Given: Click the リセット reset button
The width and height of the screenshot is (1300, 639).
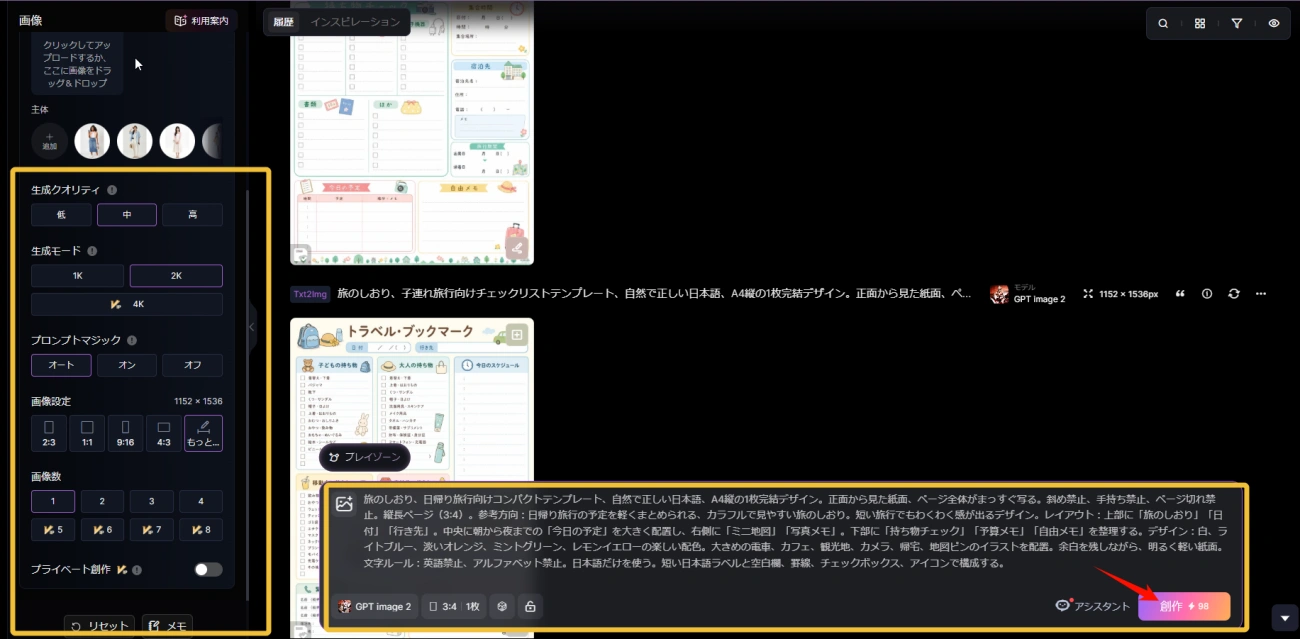Looking at the screenshot, I should coord(99,626).
